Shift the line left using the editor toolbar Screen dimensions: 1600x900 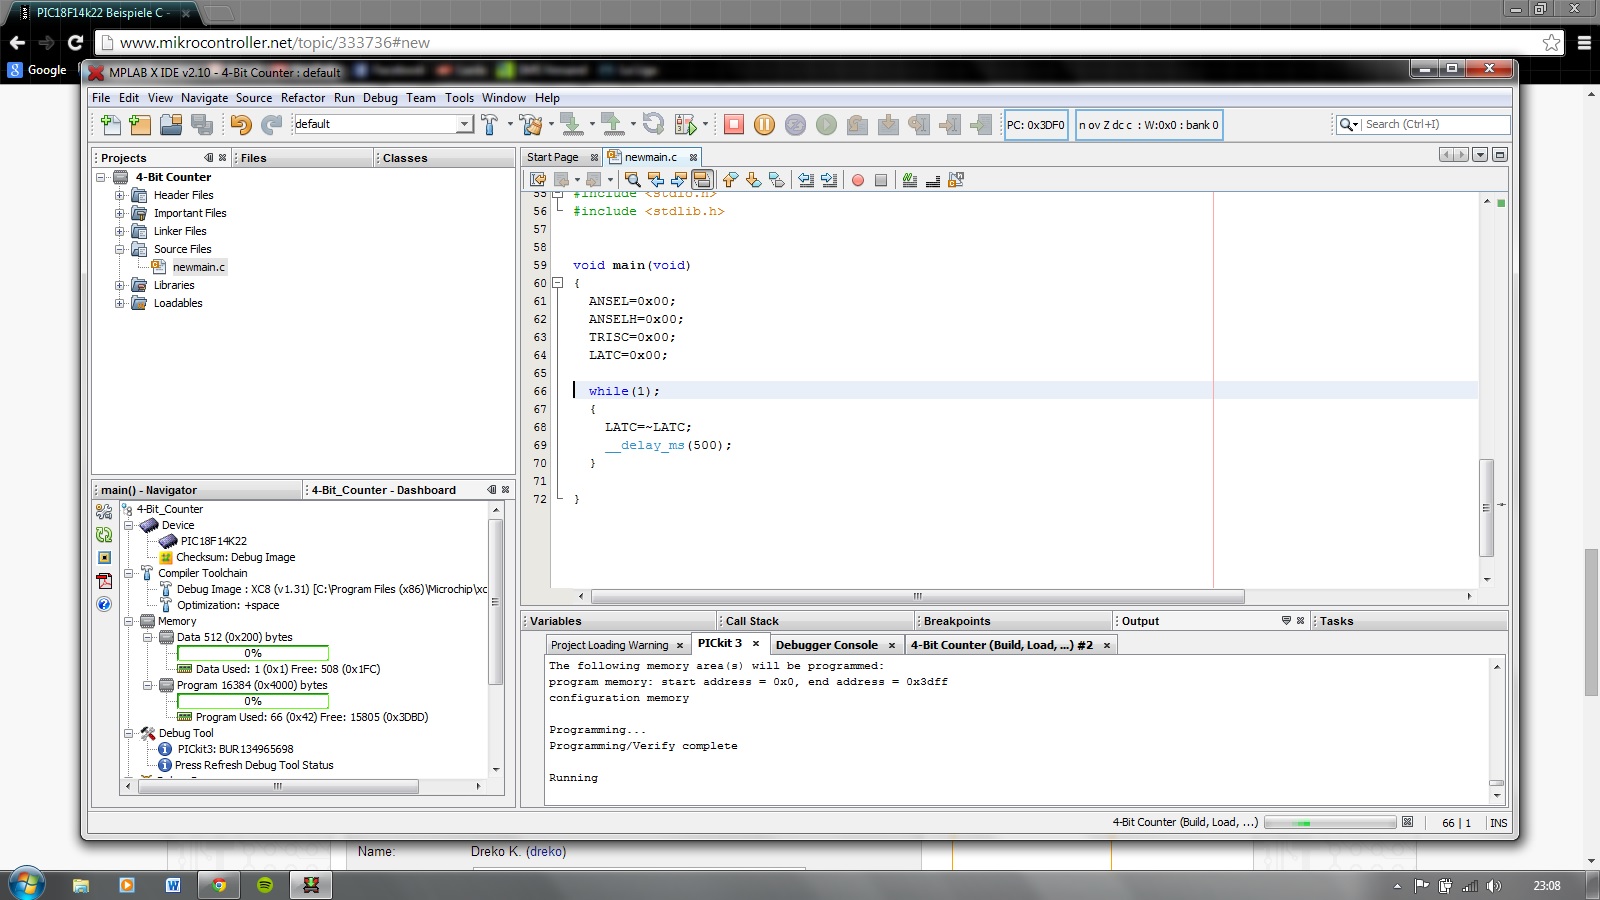point(806,180)
